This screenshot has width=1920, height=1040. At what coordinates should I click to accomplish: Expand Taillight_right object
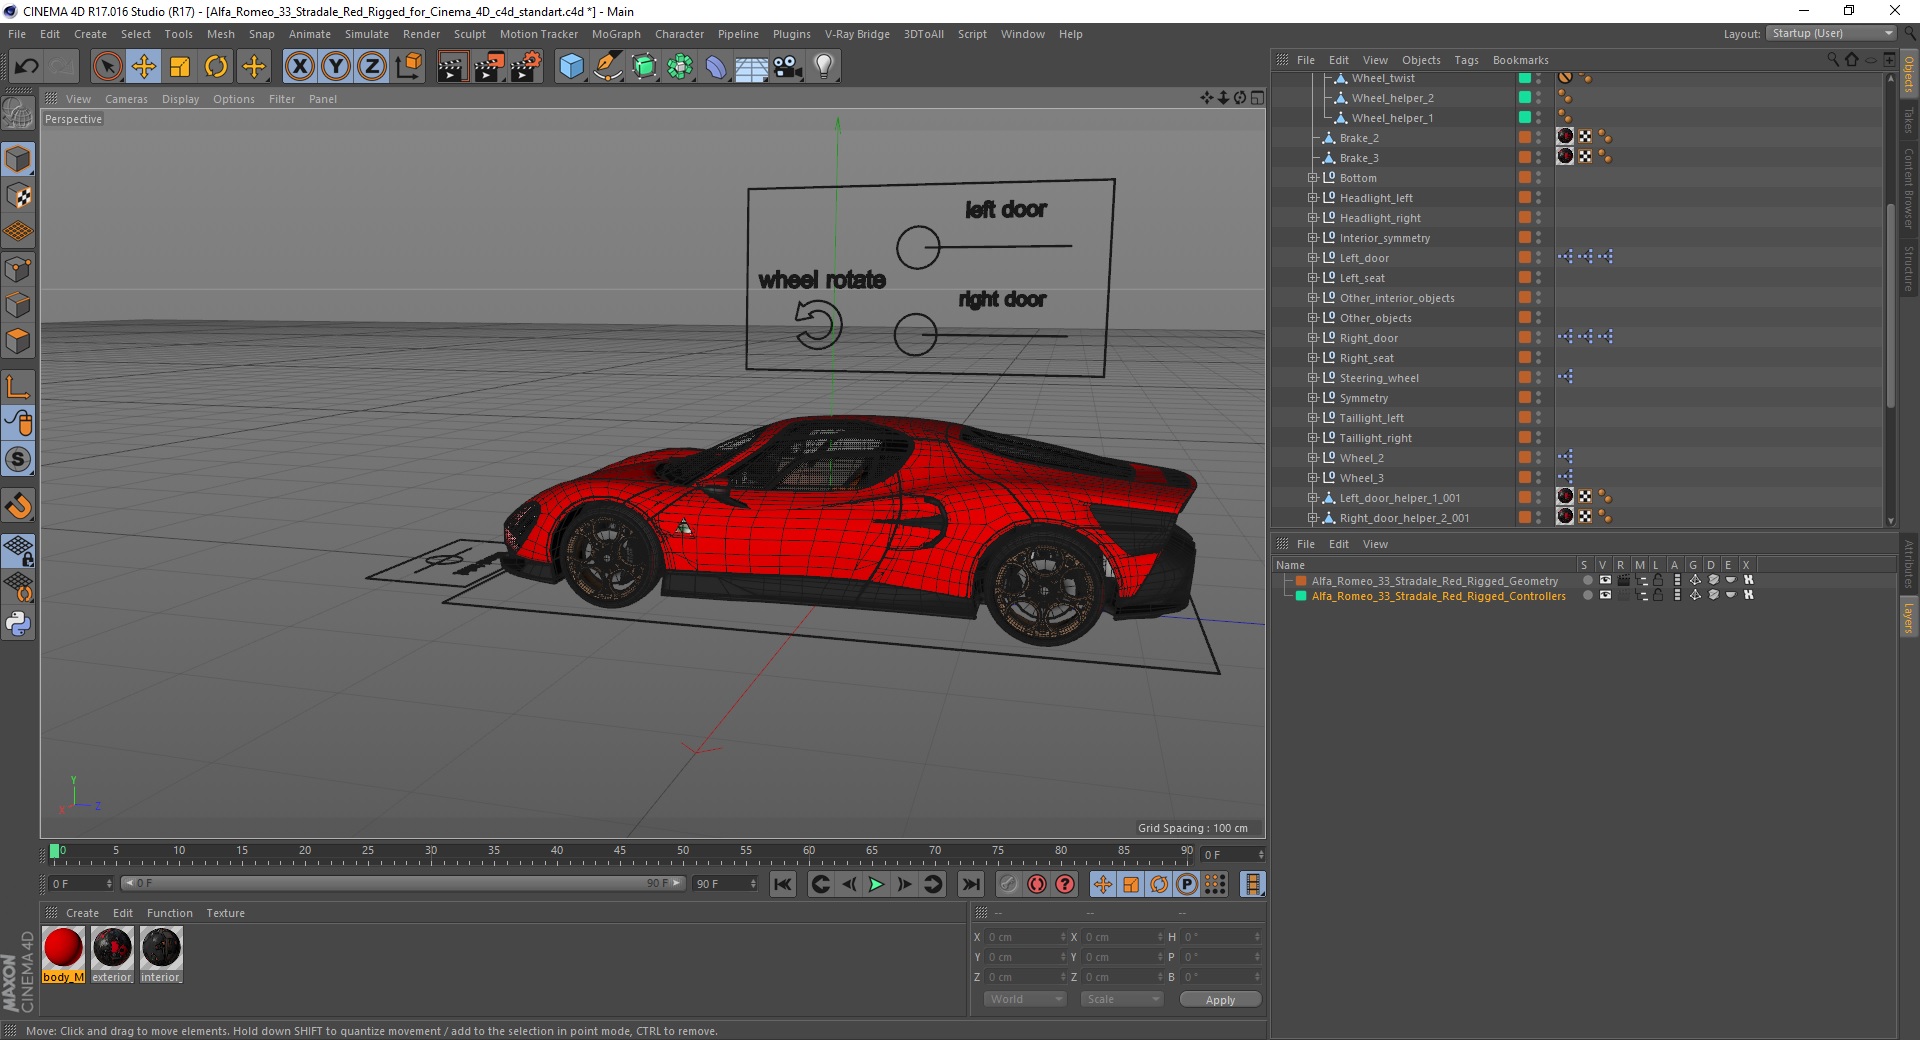(1312, 438)
